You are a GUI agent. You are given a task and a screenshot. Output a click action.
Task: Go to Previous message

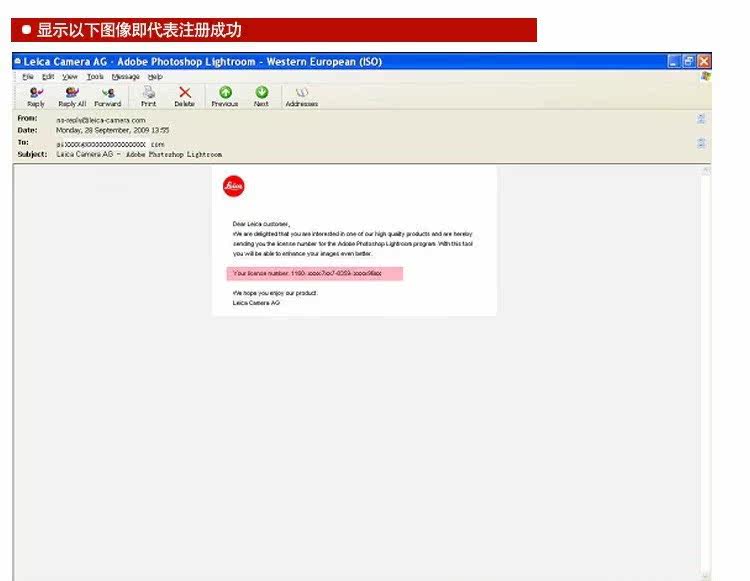[x=225, y=97]
